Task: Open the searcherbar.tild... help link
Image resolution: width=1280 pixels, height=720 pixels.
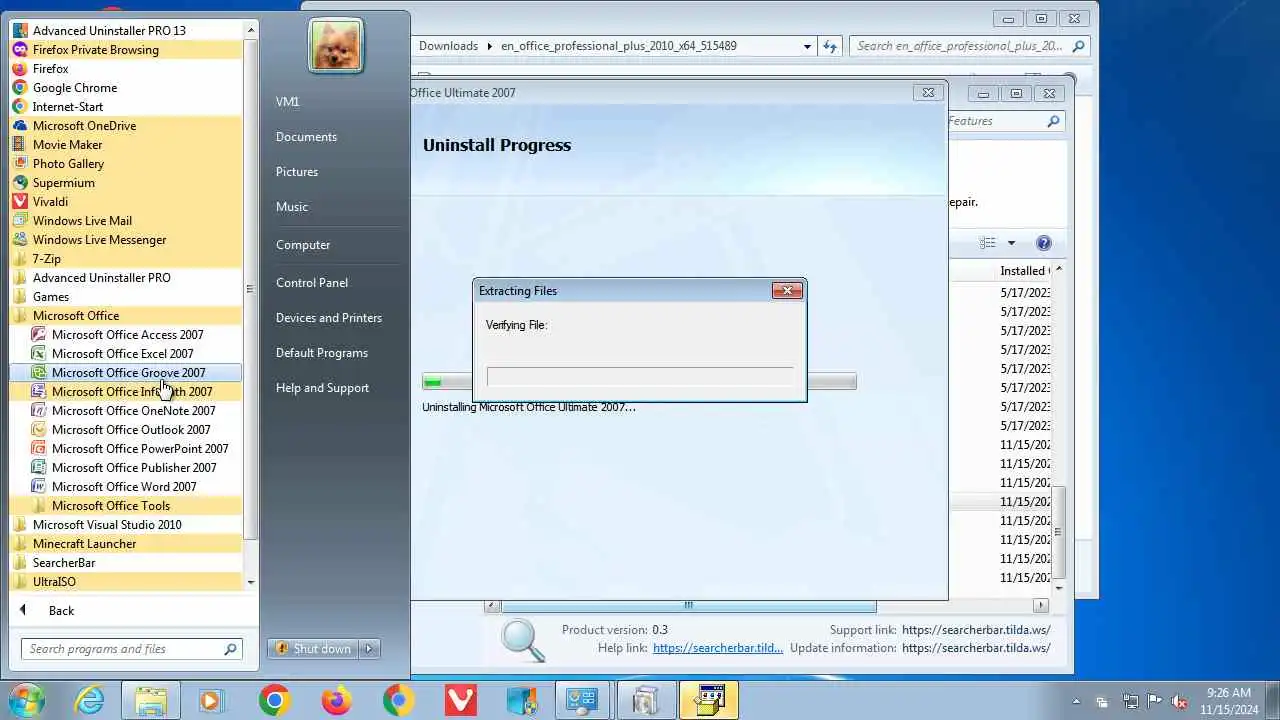Action: point(718,648)
